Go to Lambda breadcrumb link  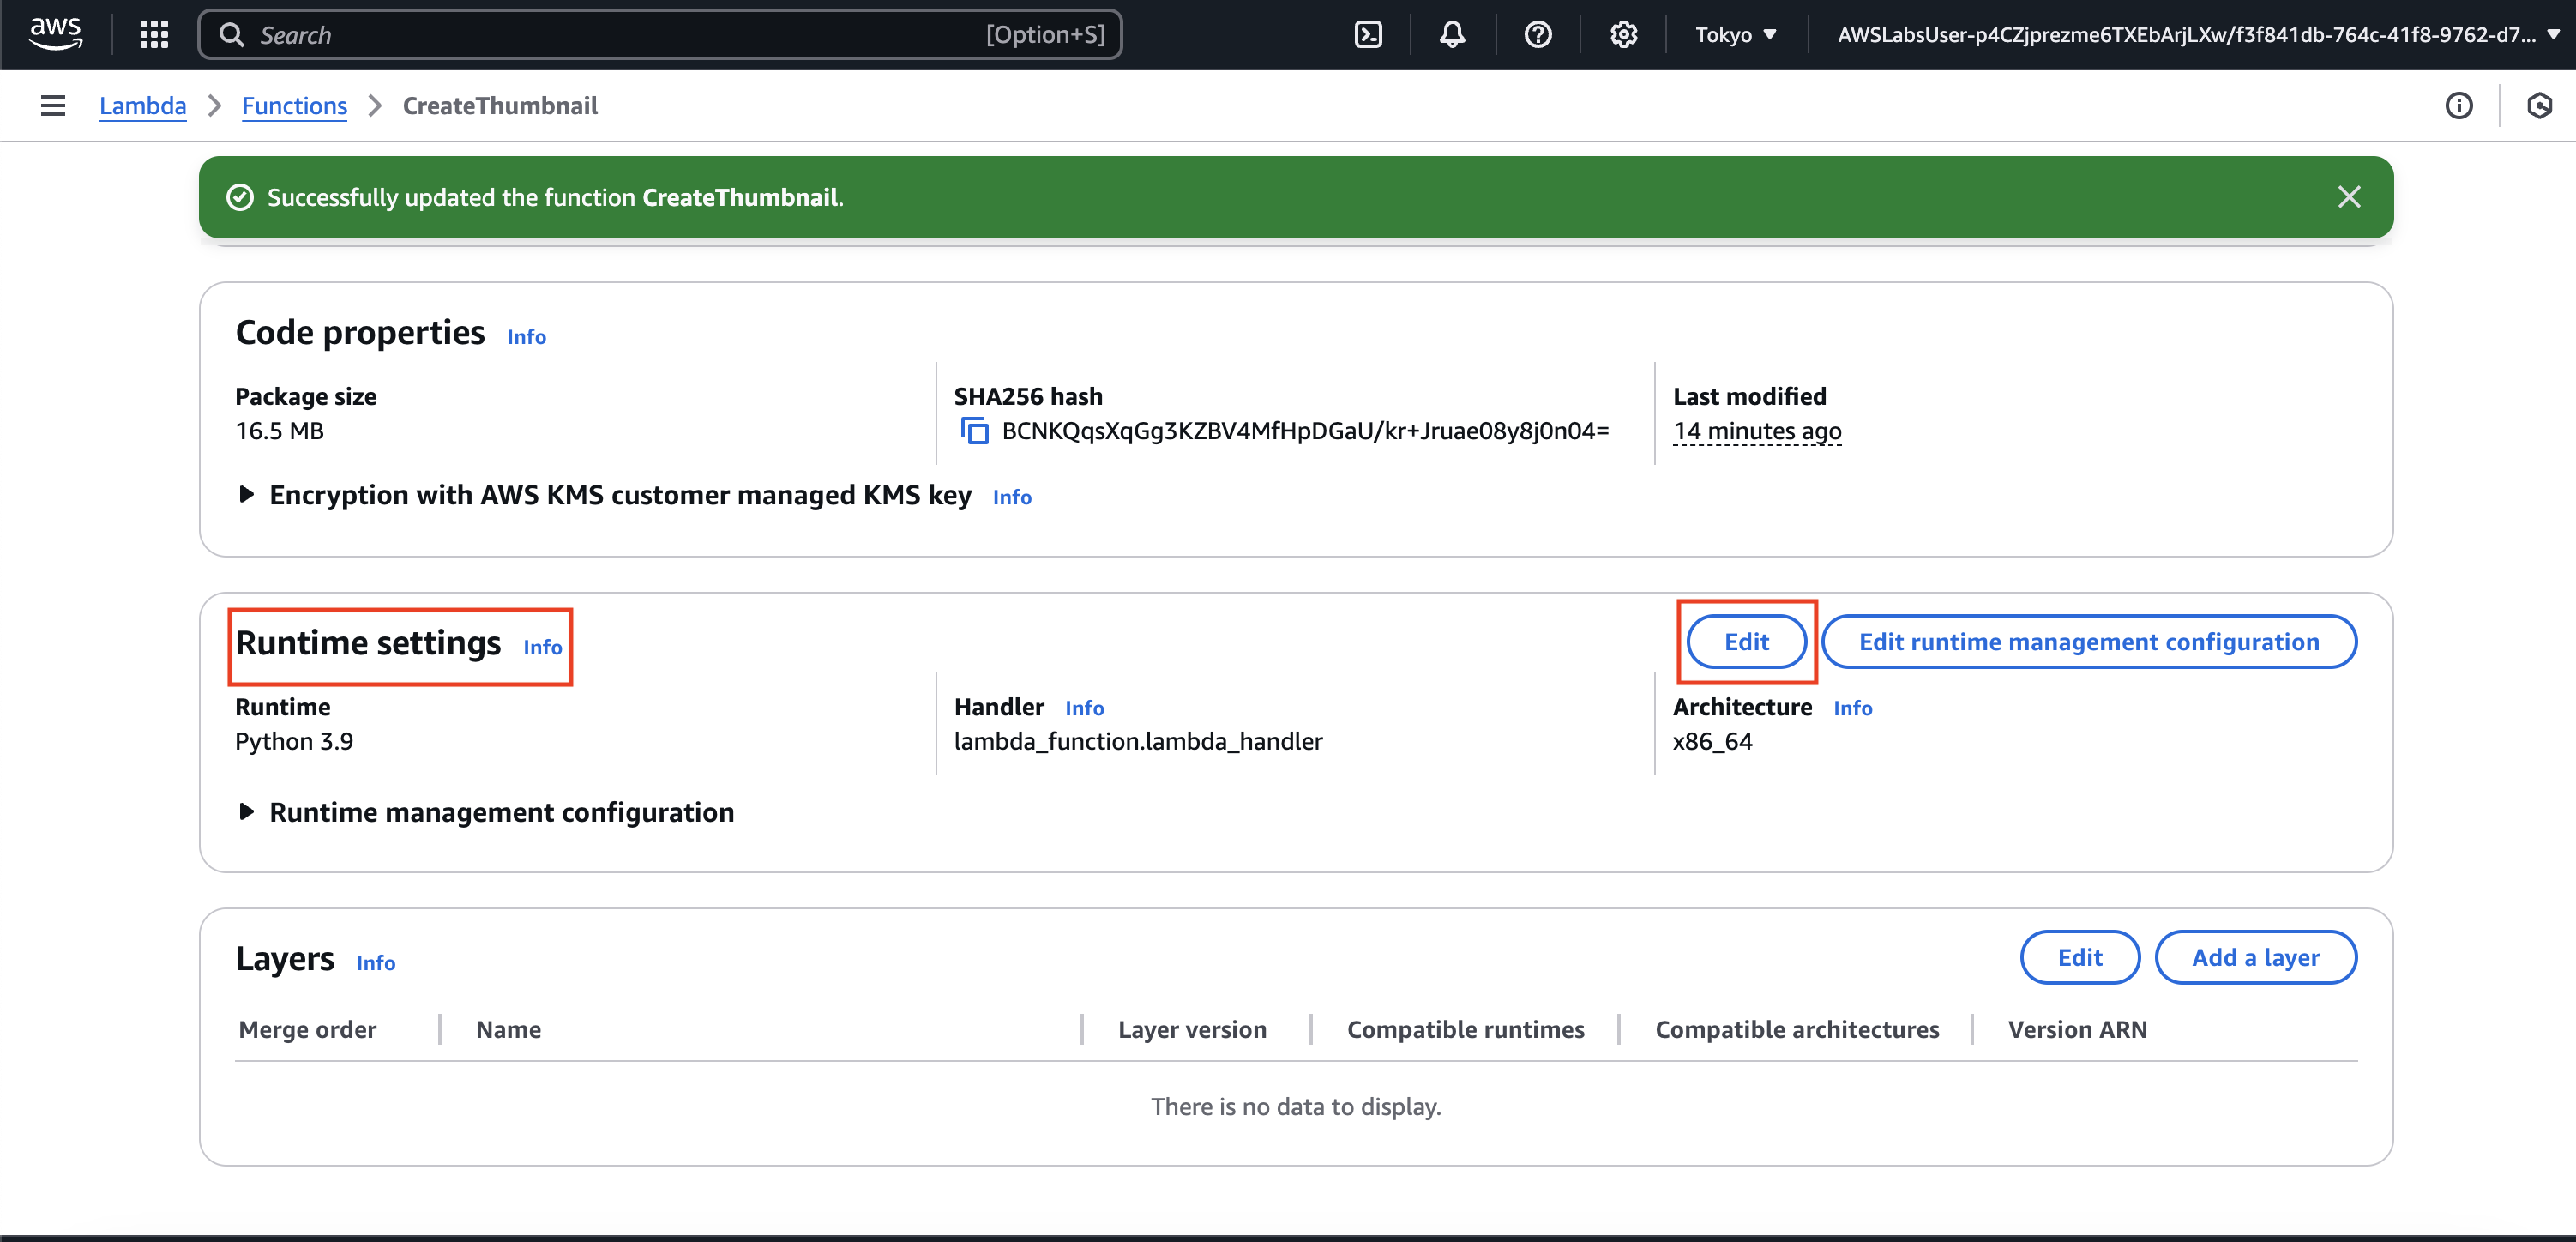click(143, 106)
